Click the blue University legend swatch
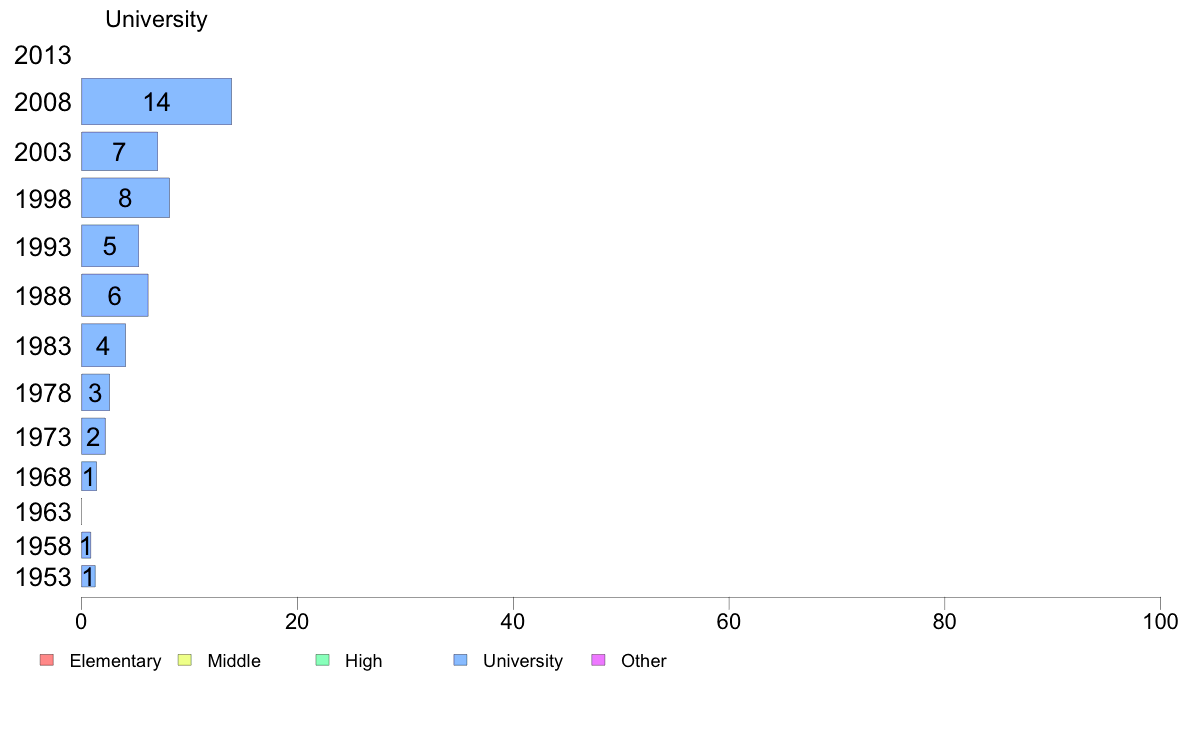The height and width of the screenshot is (736, 1188). click(x=460, y=660)
